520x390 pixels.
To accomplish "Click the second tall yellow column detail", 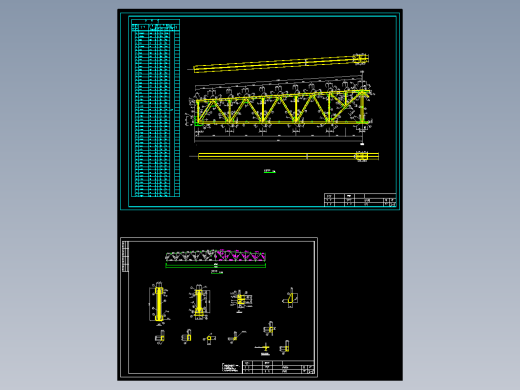I will coord(199,302).
